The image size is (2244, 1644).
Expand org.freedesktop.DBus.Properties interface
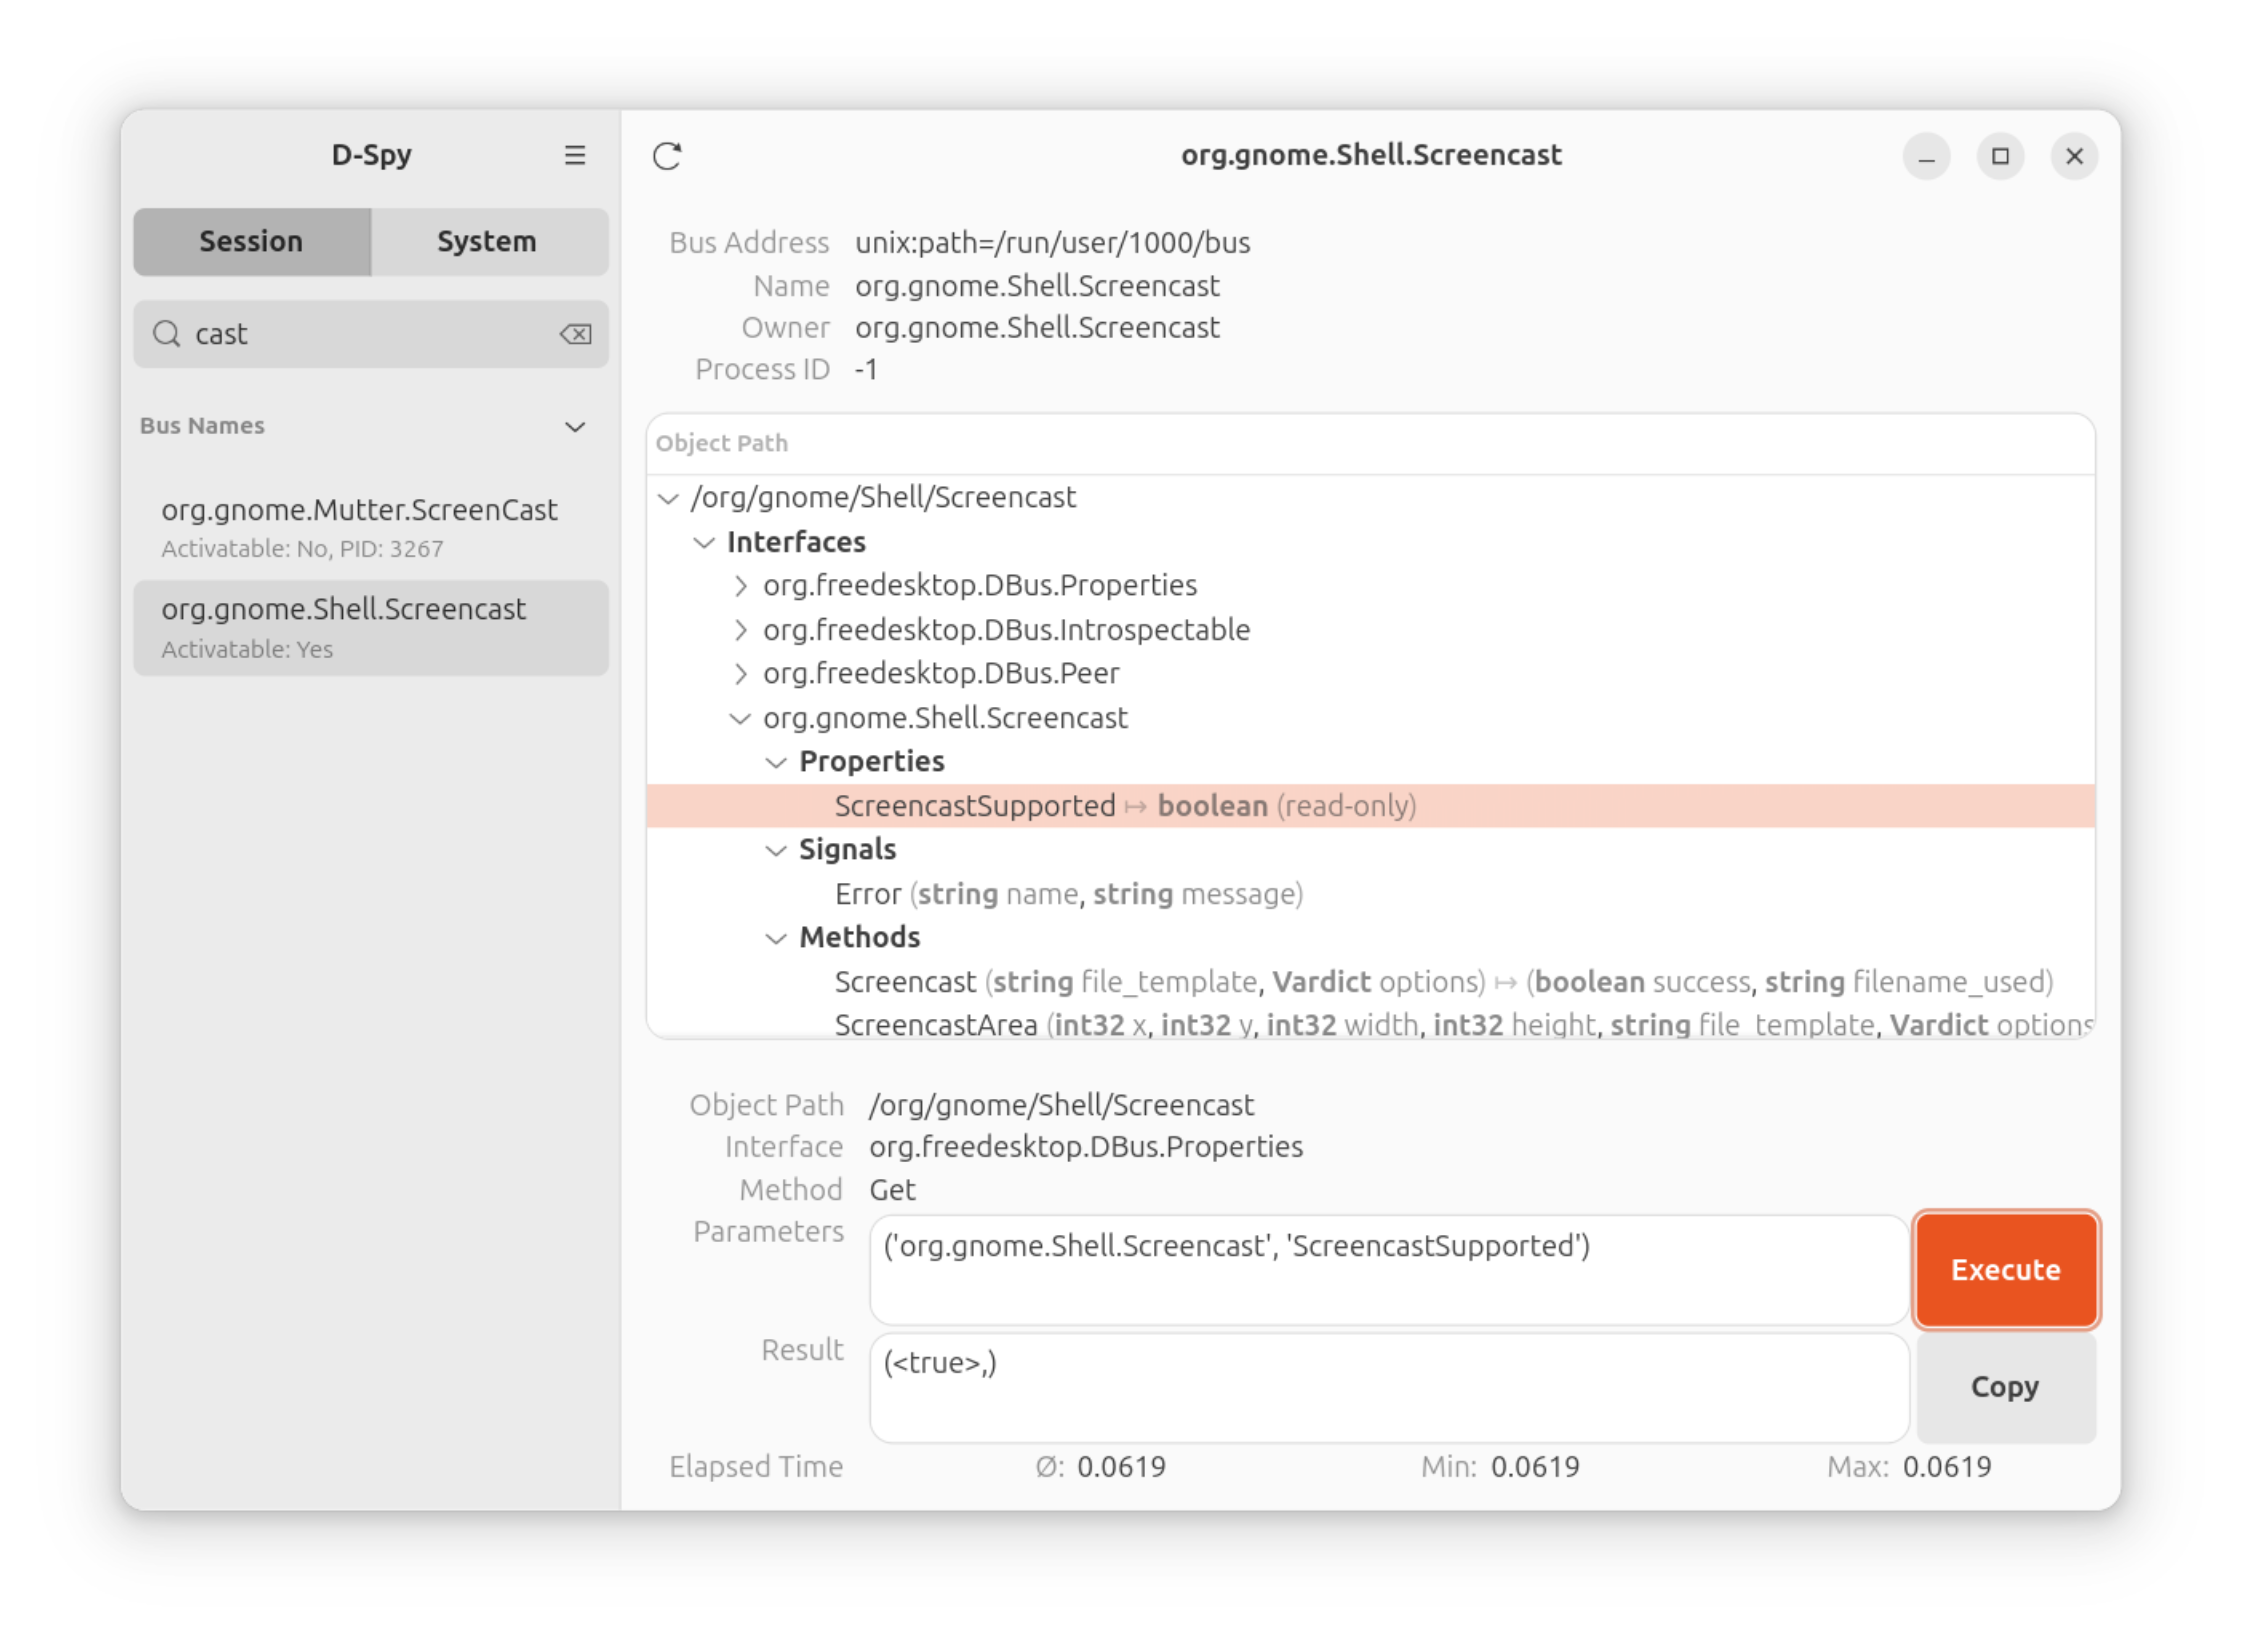[x=740, y=586]
